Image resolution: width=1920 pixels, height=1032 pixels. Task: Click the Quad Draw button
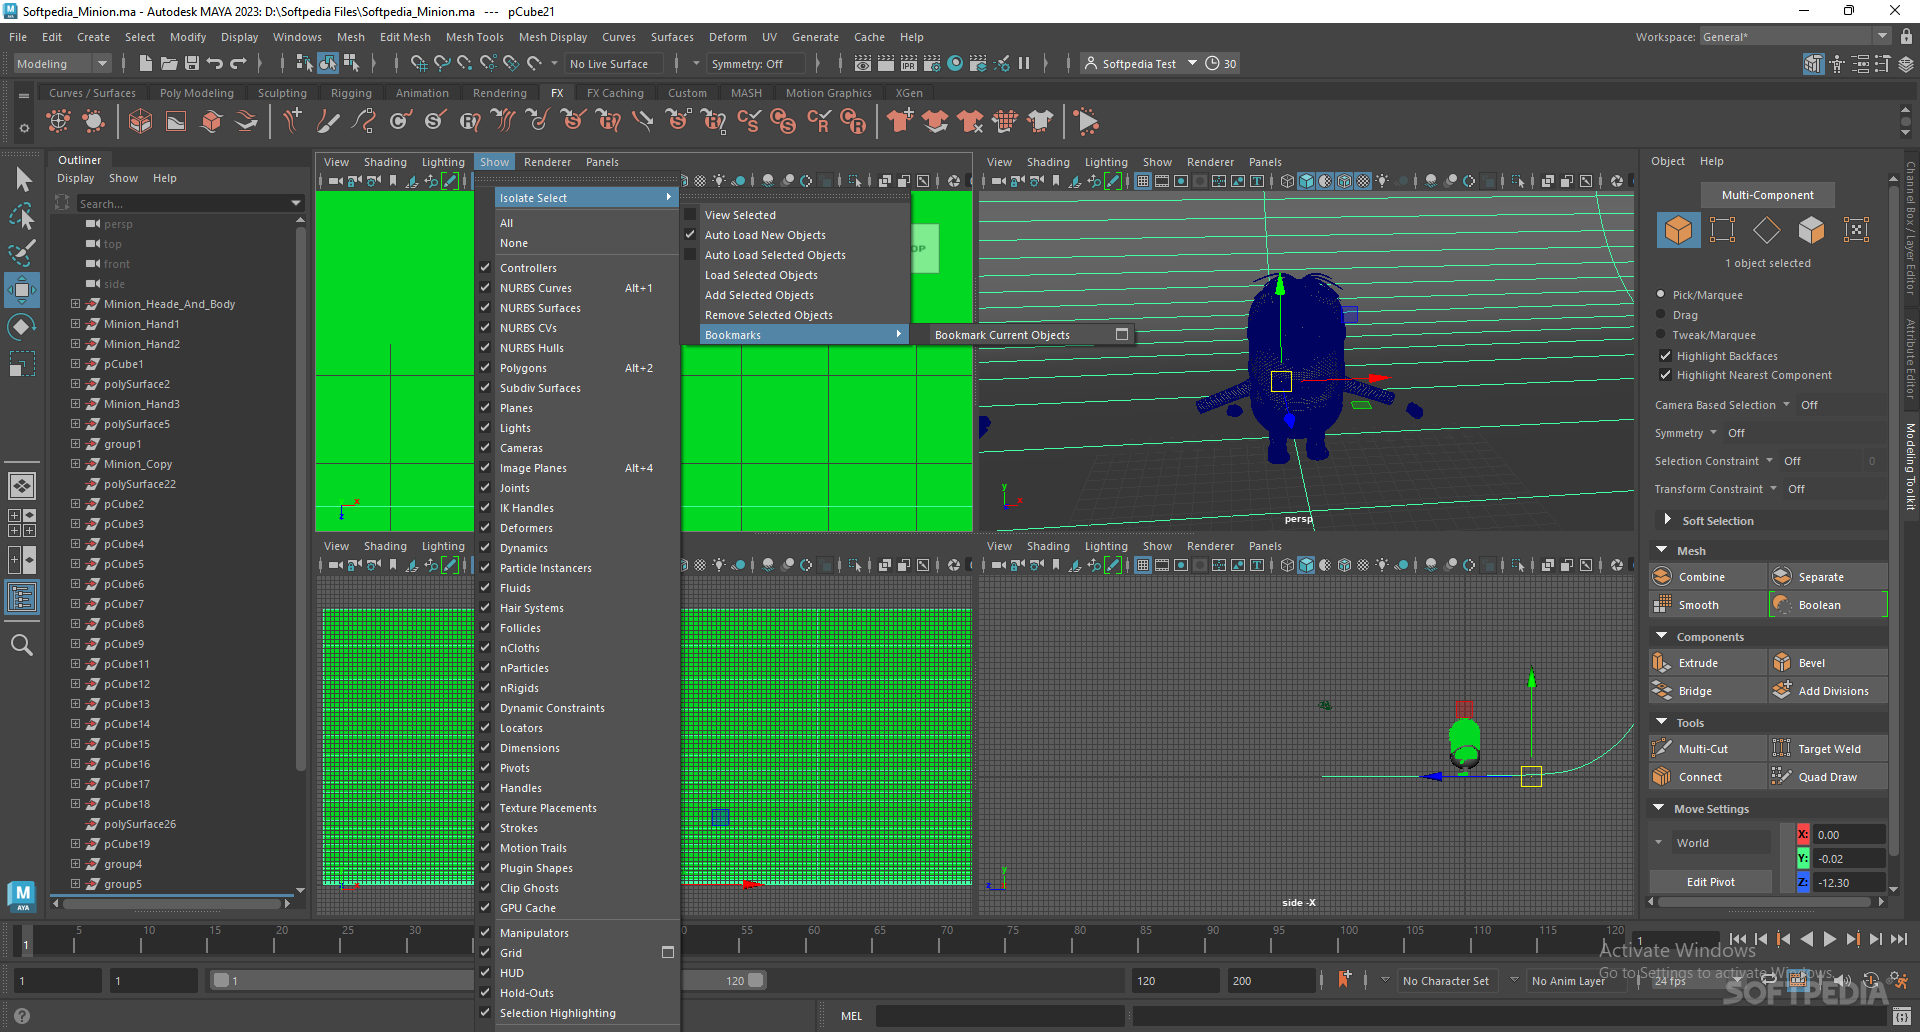(x=1828, y=777)
